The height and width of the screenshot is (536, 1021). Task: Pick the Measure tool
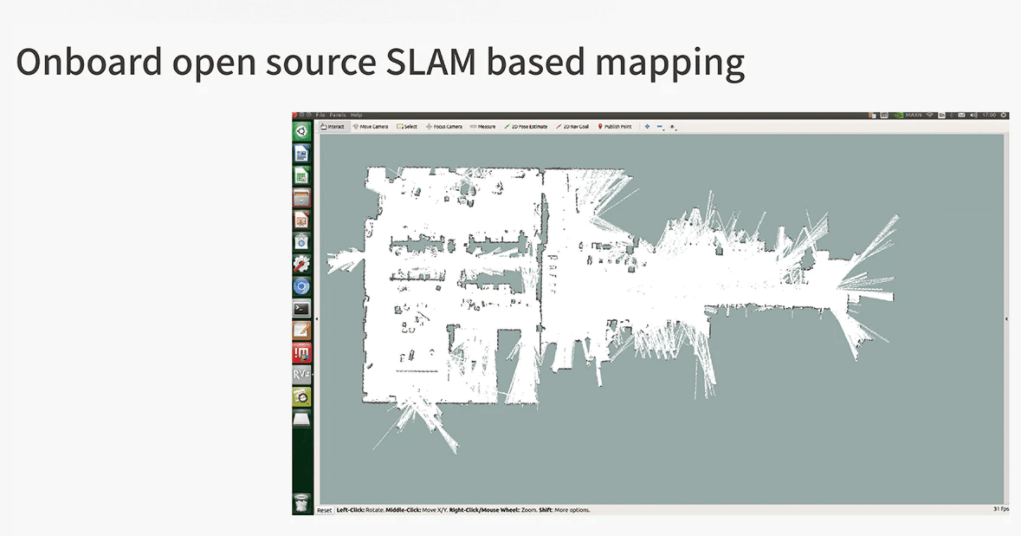[483, 127]
